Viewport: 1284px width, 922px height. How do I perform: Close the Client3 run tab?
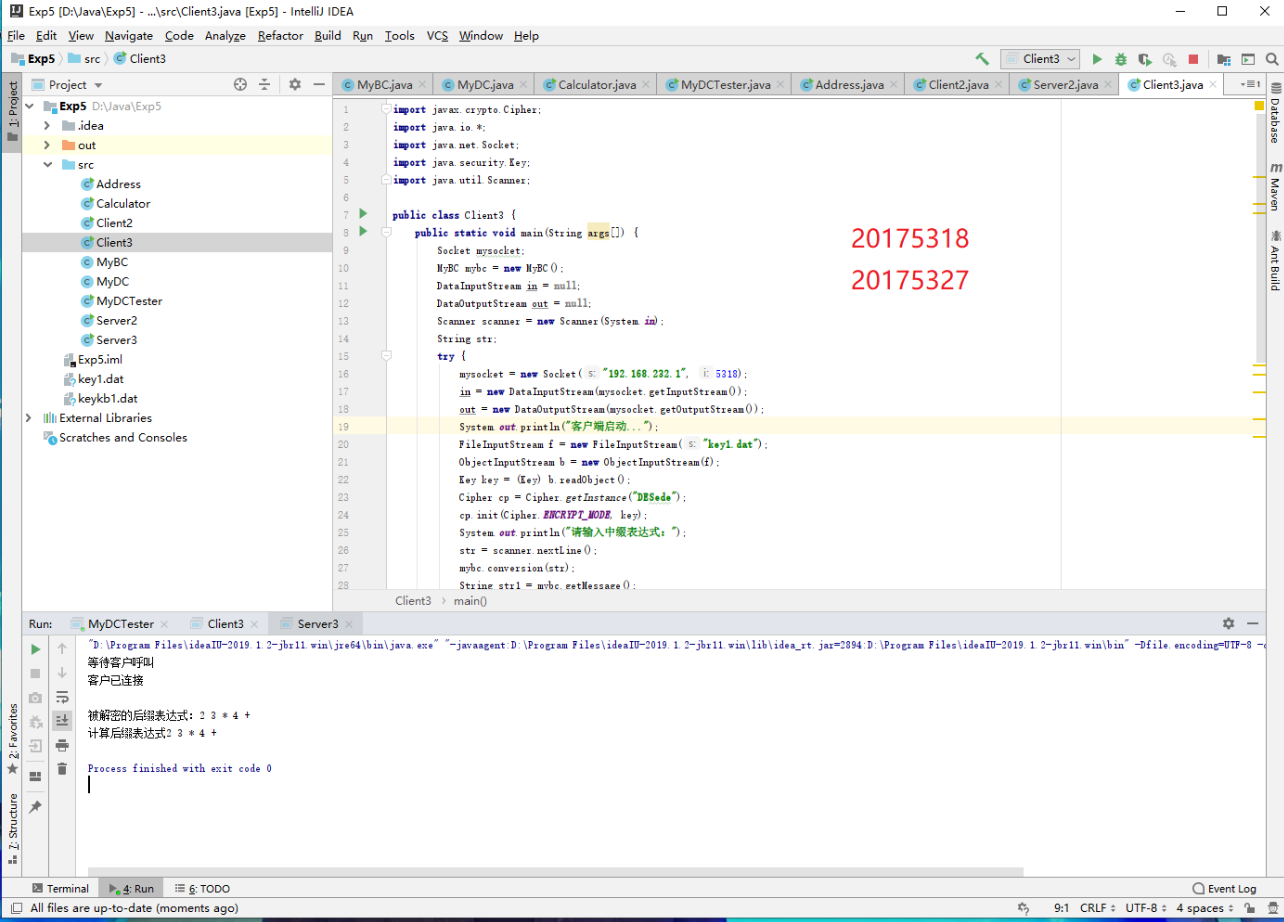click(254, 623)
